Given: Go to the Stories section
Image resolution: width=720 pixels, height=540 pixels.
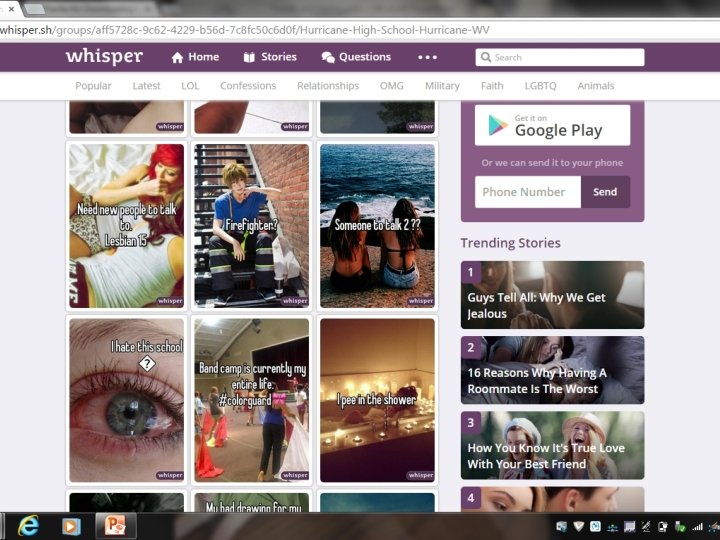Looking at the screenshot, I should coord(270,57).
